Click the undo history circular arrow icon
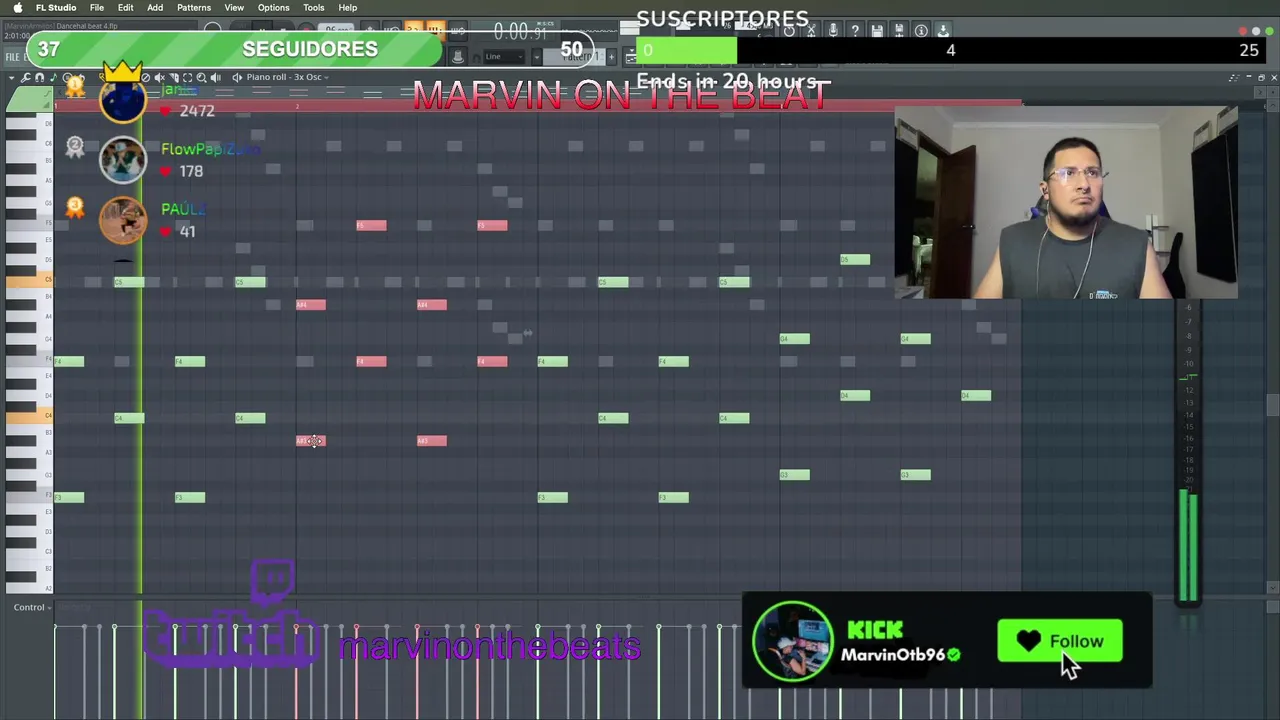Screen dimensions: 1280x720 pyautogui.click(x=788, y=31)
